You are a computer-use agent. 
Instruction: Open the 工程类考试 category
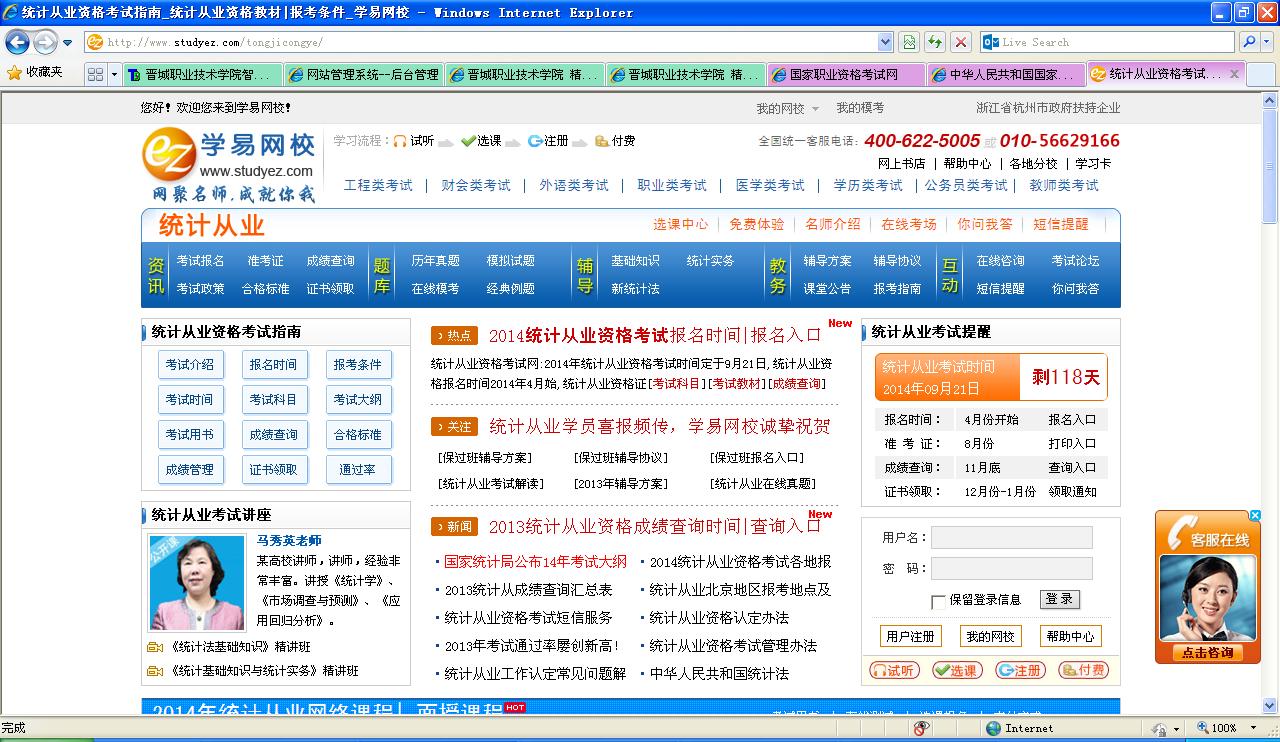point(378,185)
